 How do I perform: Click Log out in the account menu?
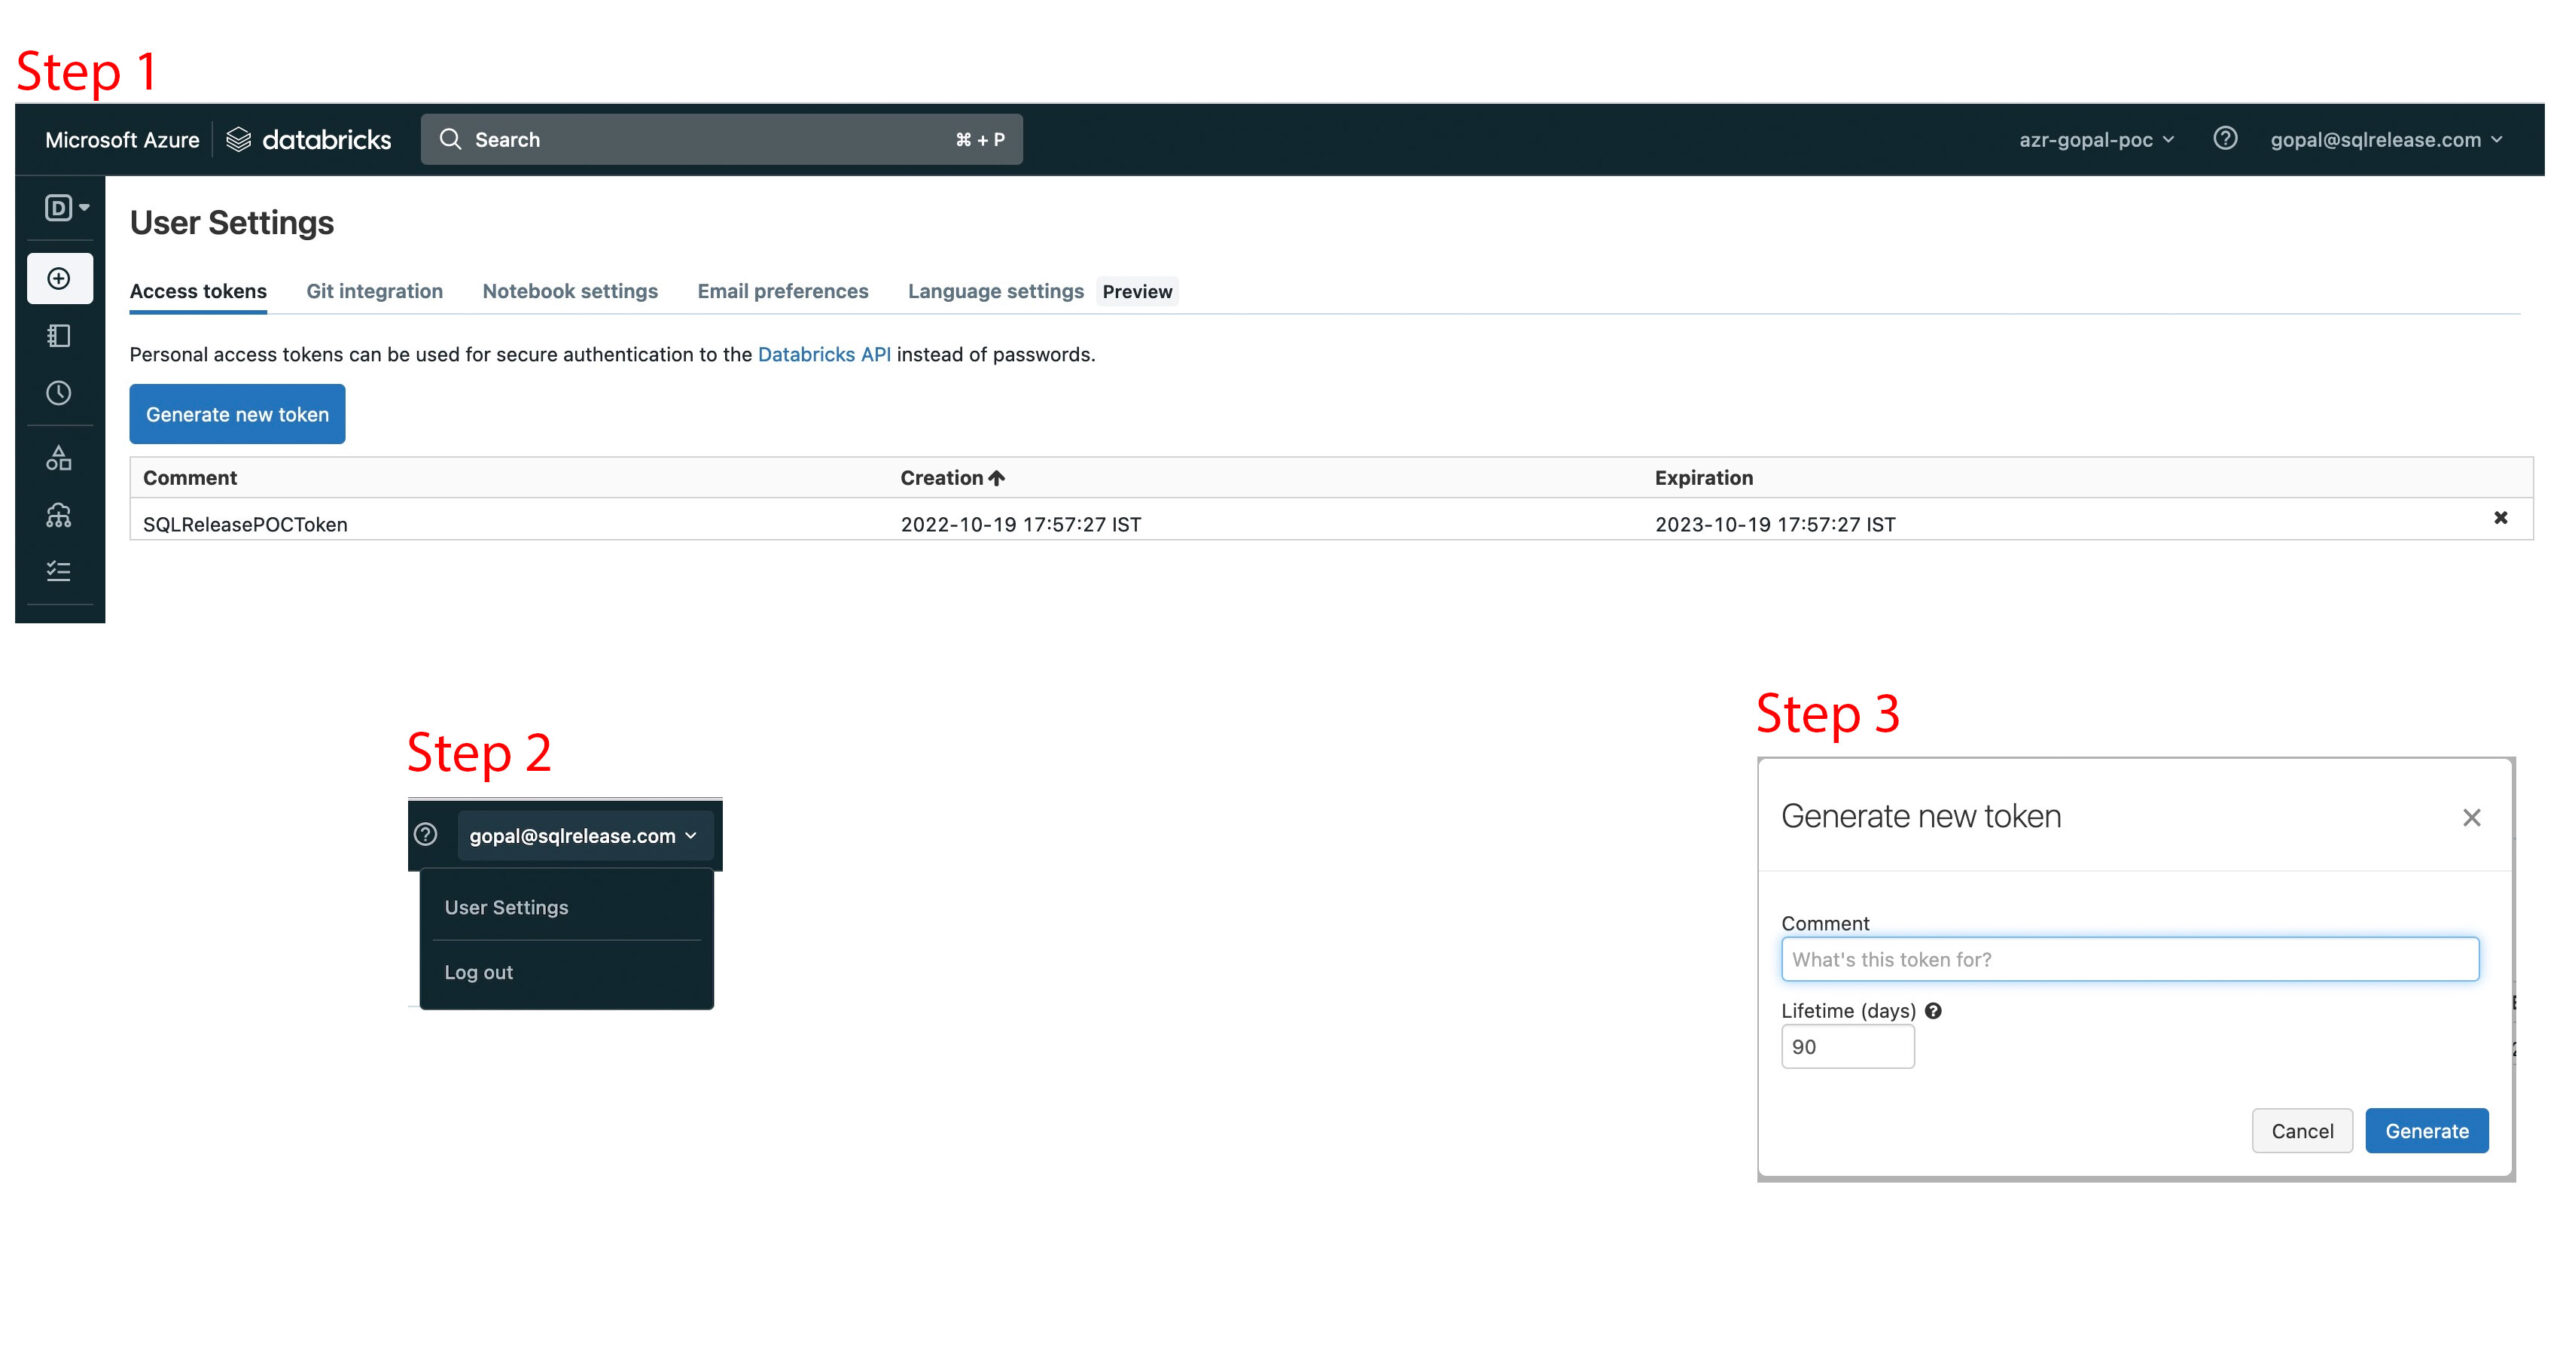(478, 971)
